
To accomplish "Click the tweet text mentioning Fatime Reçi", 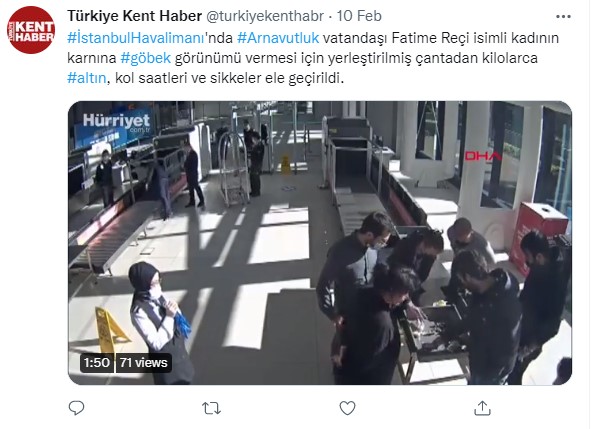I will click(x=313, y=58).
